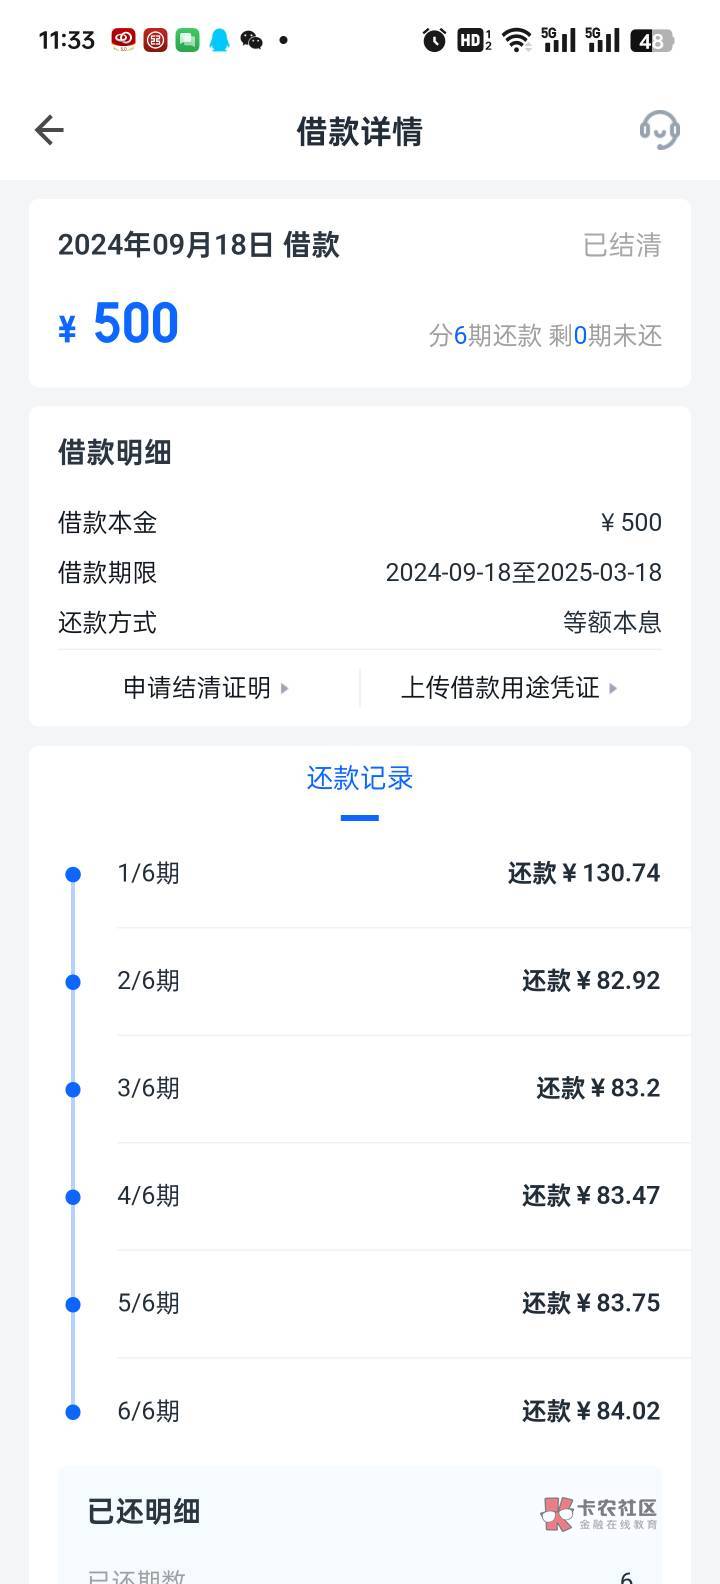Tap the WeChat notification icon
This screenshot has height=1584, width=720.
tap(252, 40)
